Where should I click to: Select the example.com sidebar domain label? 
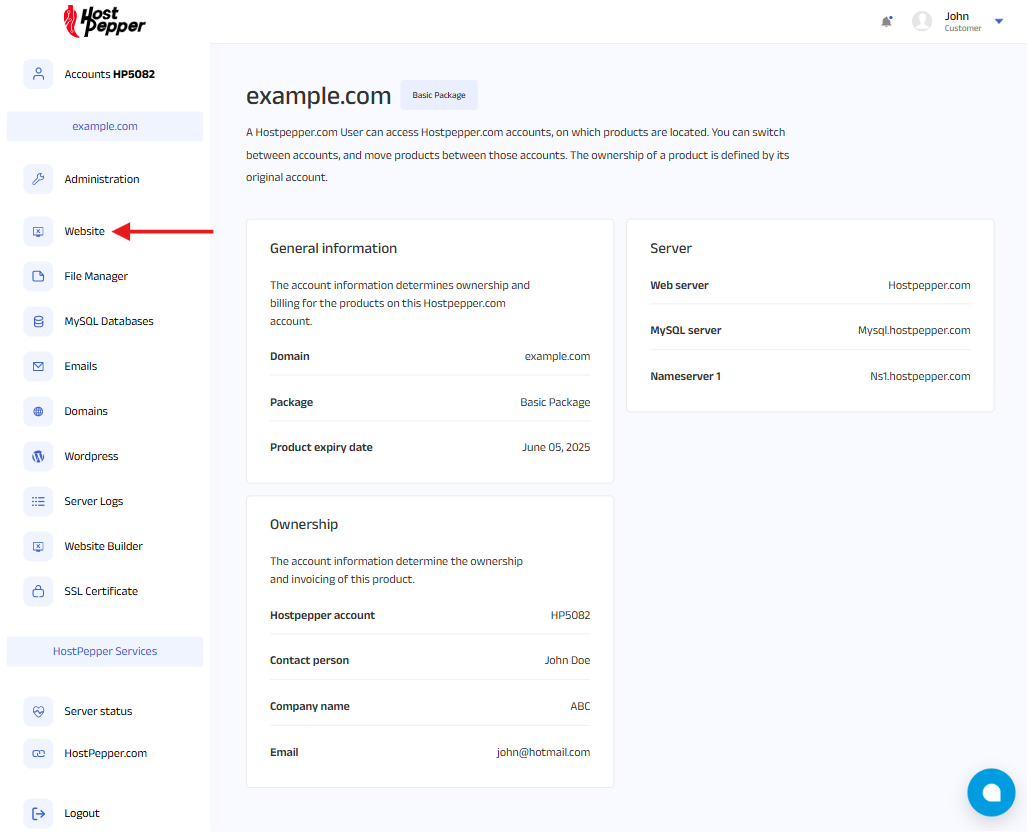click(105, 126)
